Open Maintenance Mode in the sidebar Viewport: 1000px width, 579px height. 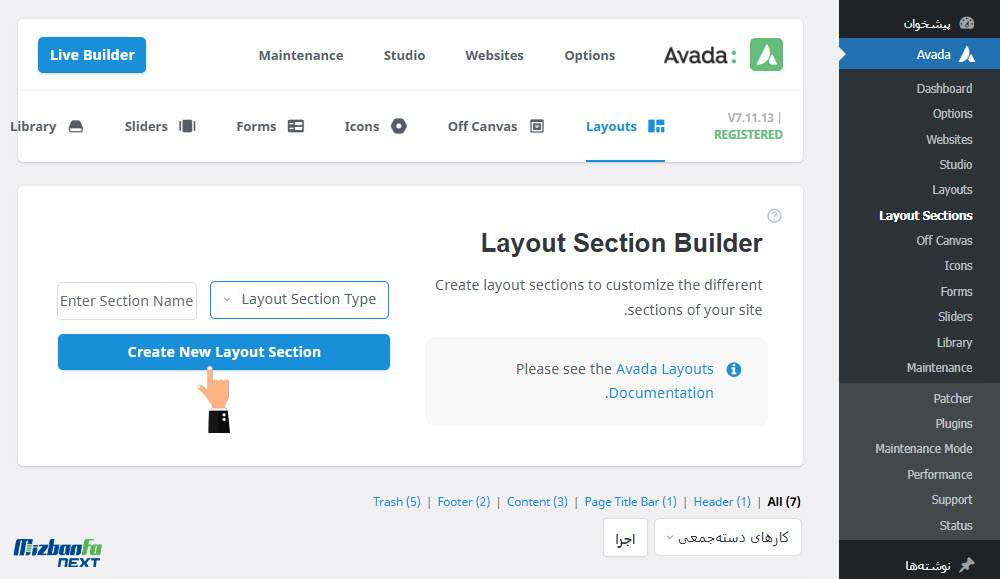click(x=923, y=449)
